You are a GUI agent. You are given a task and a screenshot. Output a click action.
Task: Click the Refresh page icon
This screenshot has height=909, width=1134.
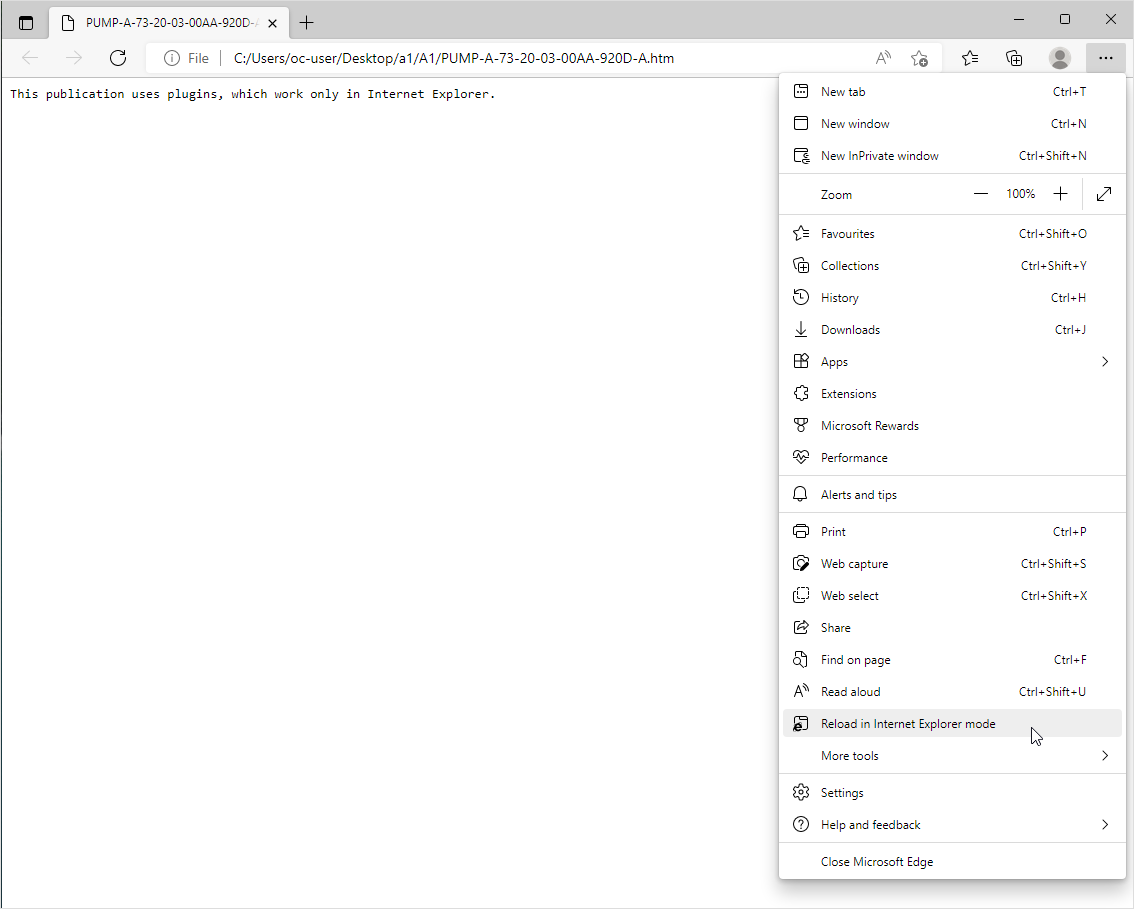tap(118, 58)
